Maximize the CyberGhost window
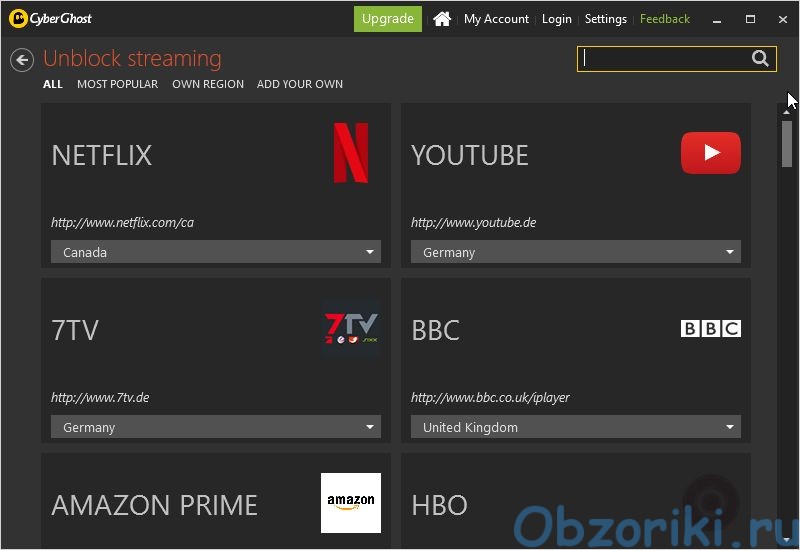The height and width of the screenshot is (550, 800). 750,19
